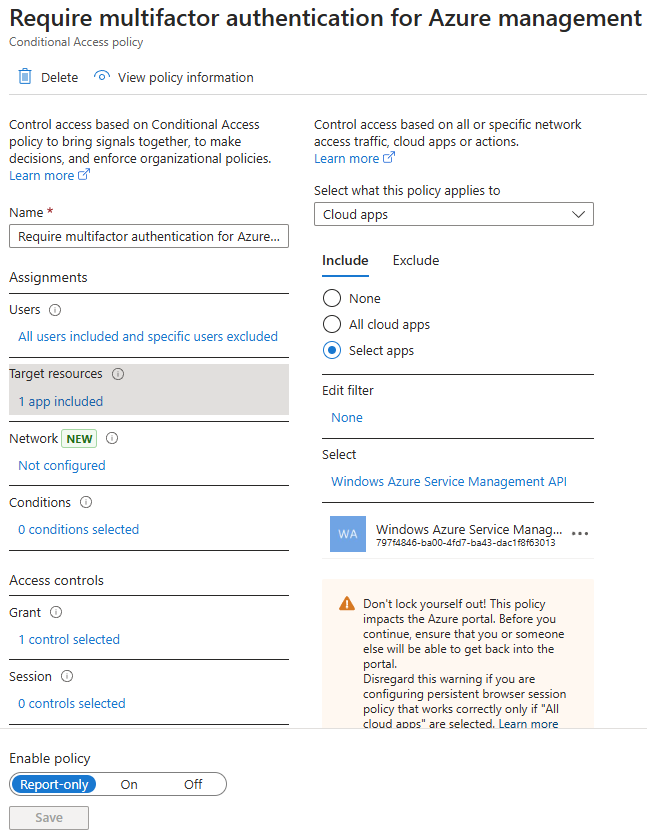Open 1 control selected under Grant
647x835 pixels.
69,639
